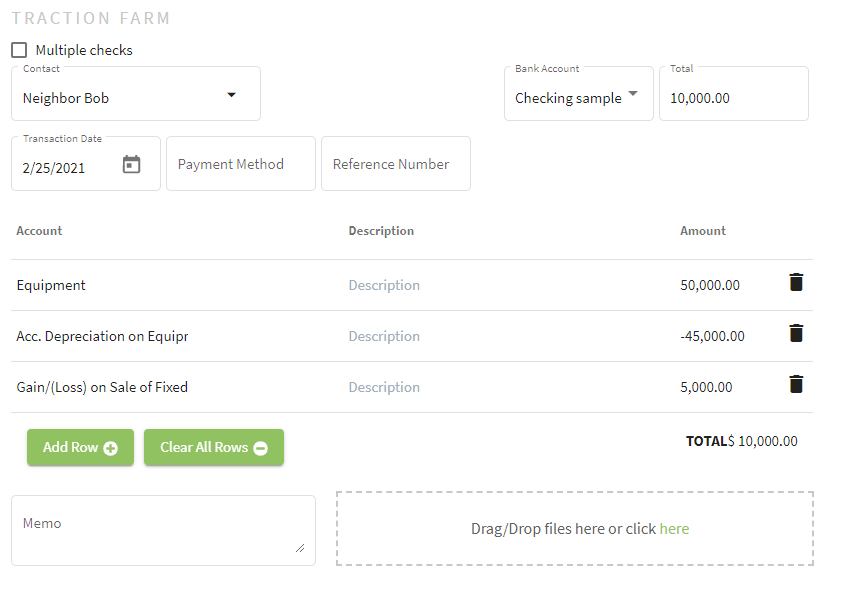Click into the Memo text area
This screenshot has width=849, height=589.
[x=163, y=531]
